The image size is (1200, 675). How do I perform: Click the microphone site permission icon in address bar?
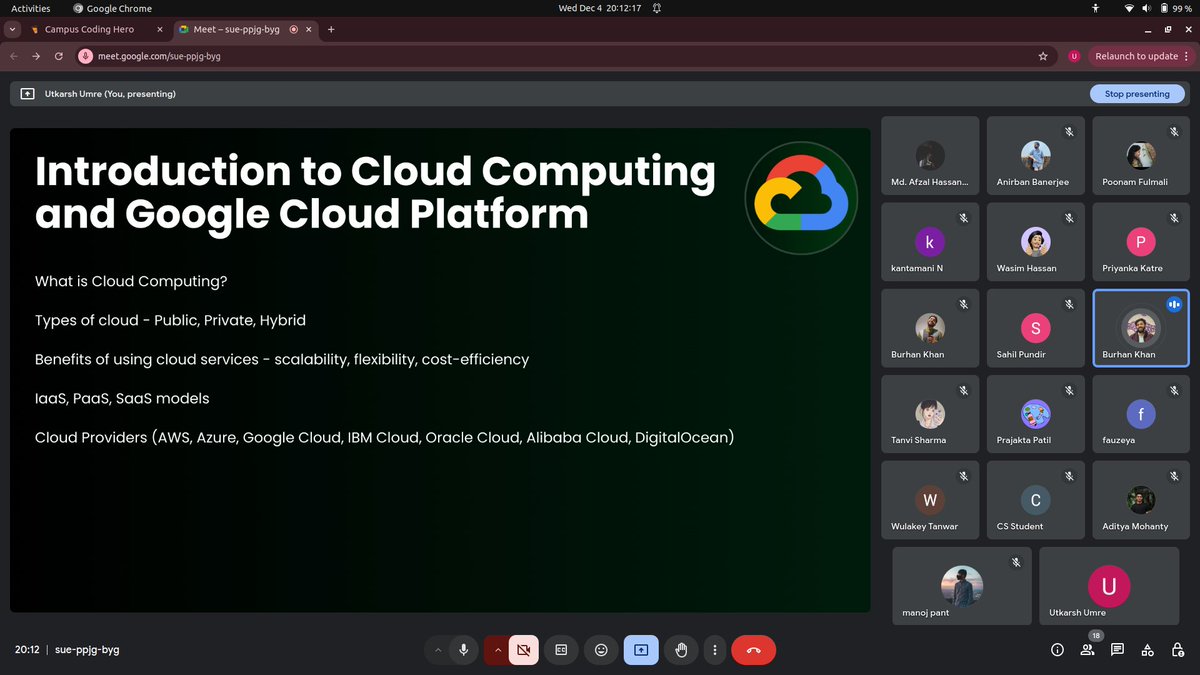[87, 56]
